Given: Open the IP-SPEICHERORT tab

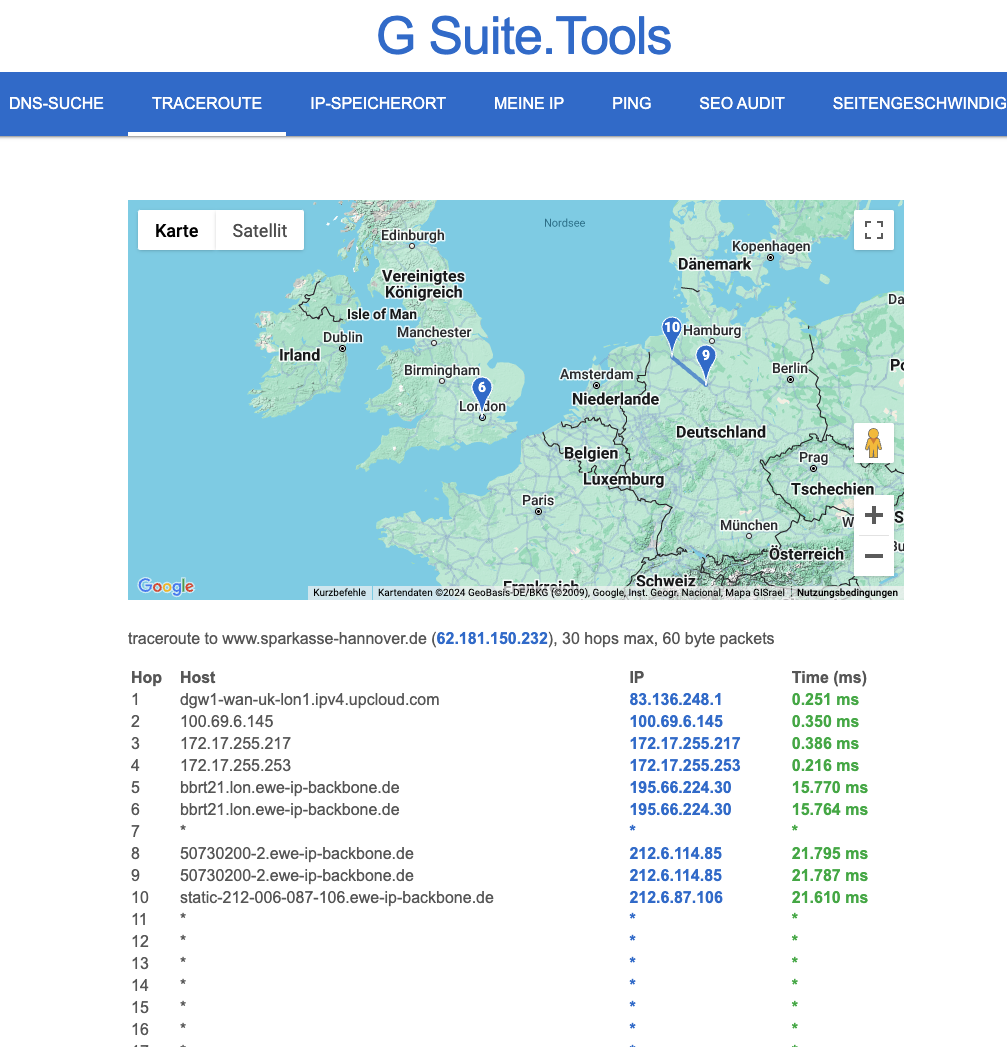Looking at the screenshot, I should [378, 103].
